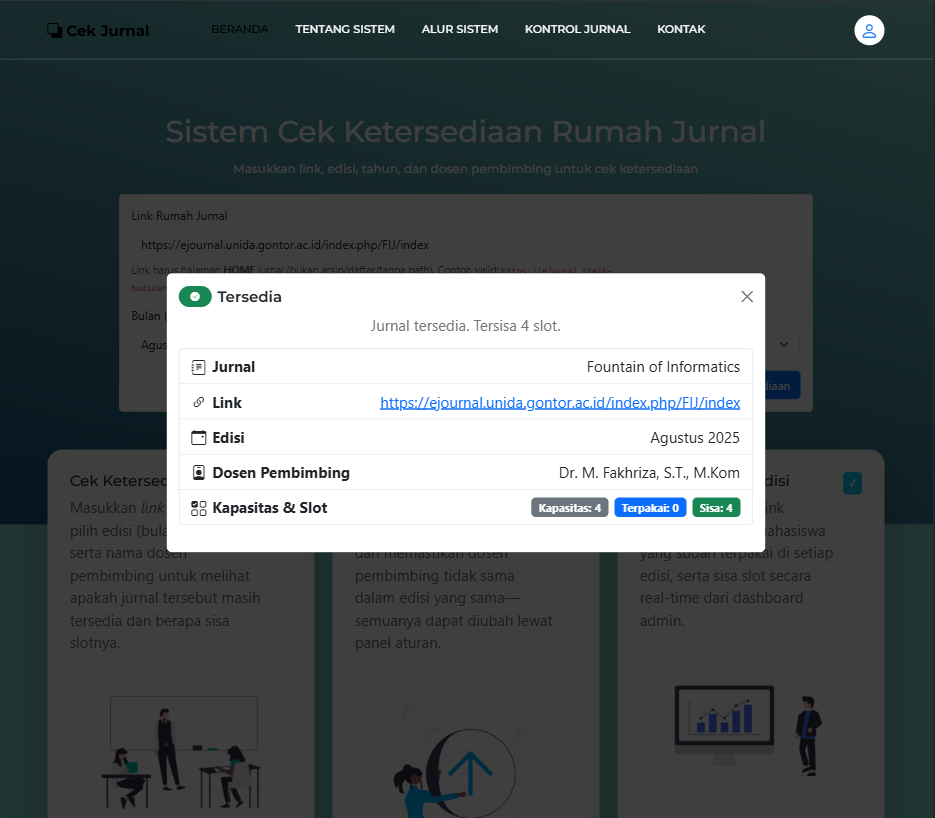Open ALUR SISTEM menu item
Screen dimensions: 935x818
coord(460,29)
